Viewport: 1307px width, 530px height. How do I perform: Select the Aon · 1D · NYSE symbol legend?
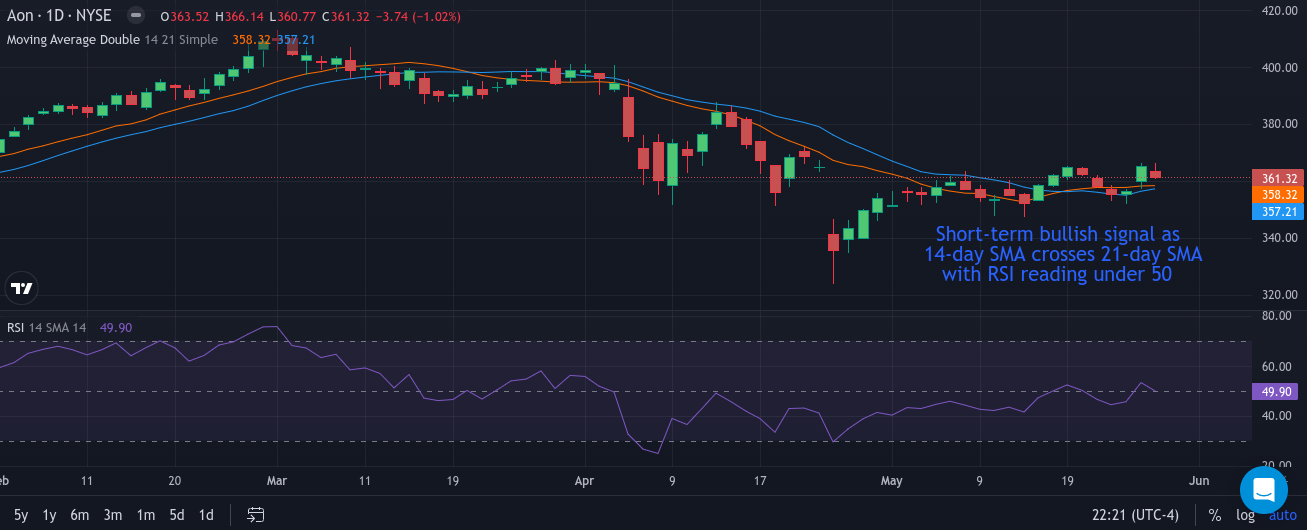tap(59, 16)
